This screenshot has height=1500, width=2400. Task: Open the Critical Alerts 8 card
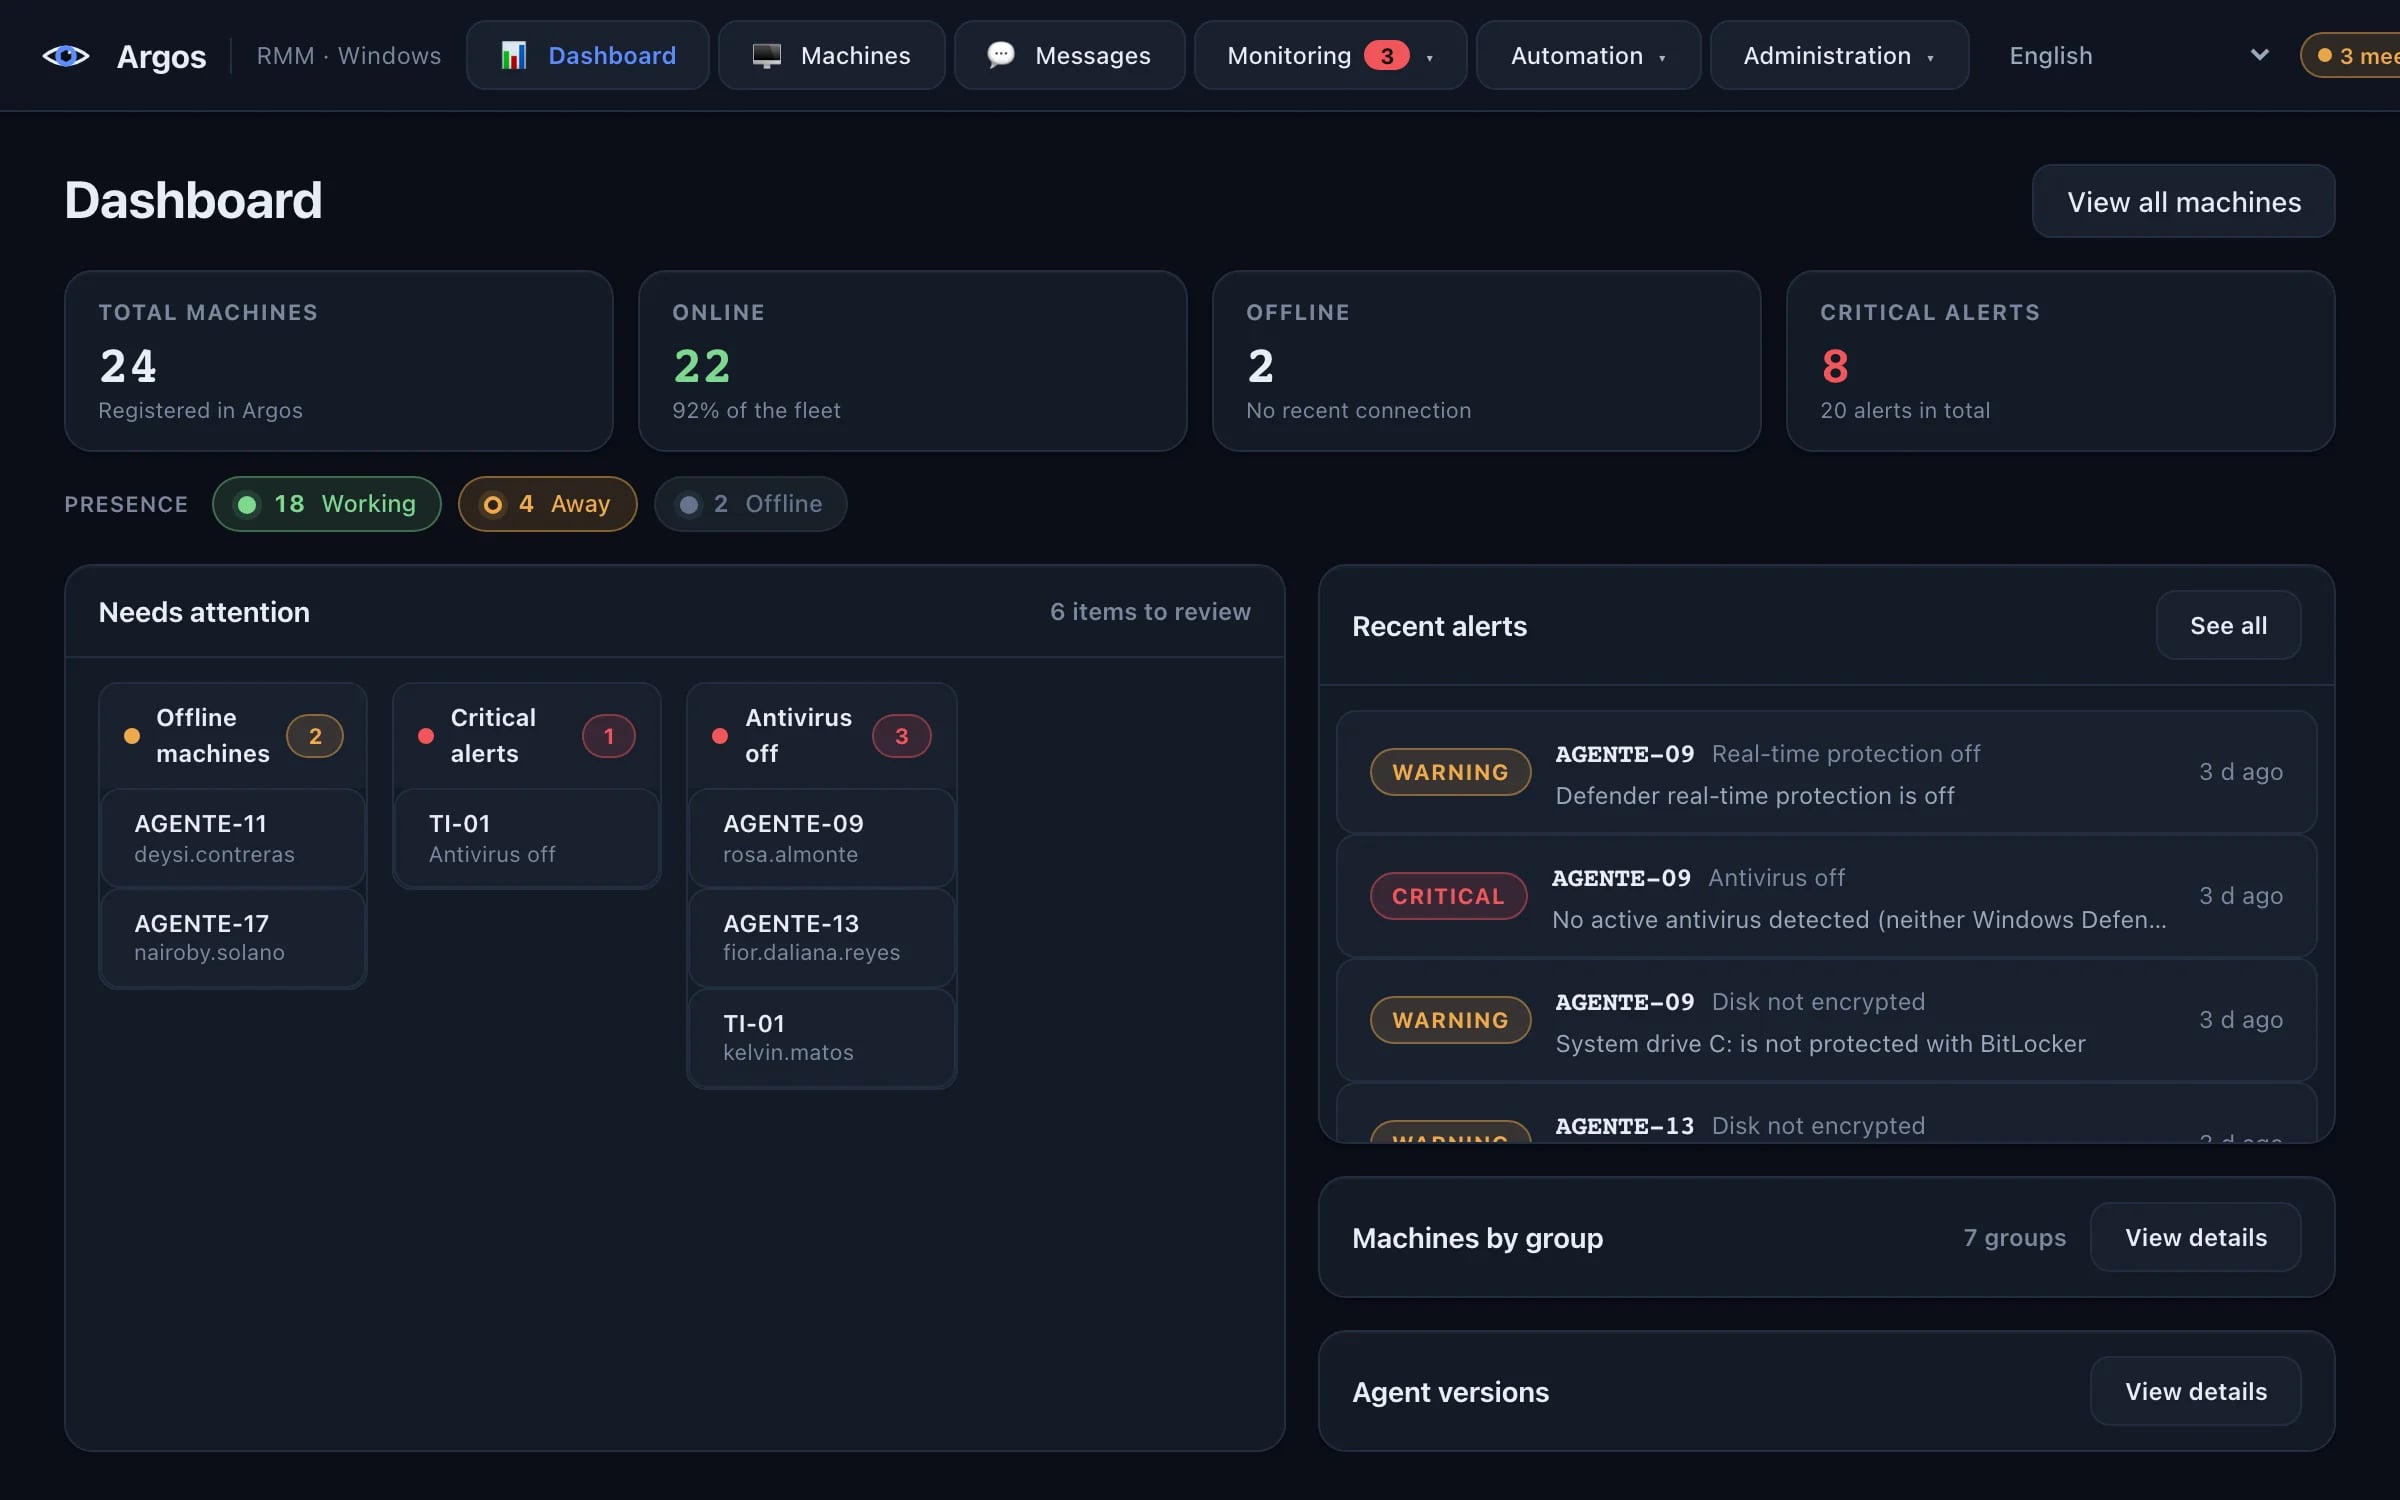[2061, 361]
